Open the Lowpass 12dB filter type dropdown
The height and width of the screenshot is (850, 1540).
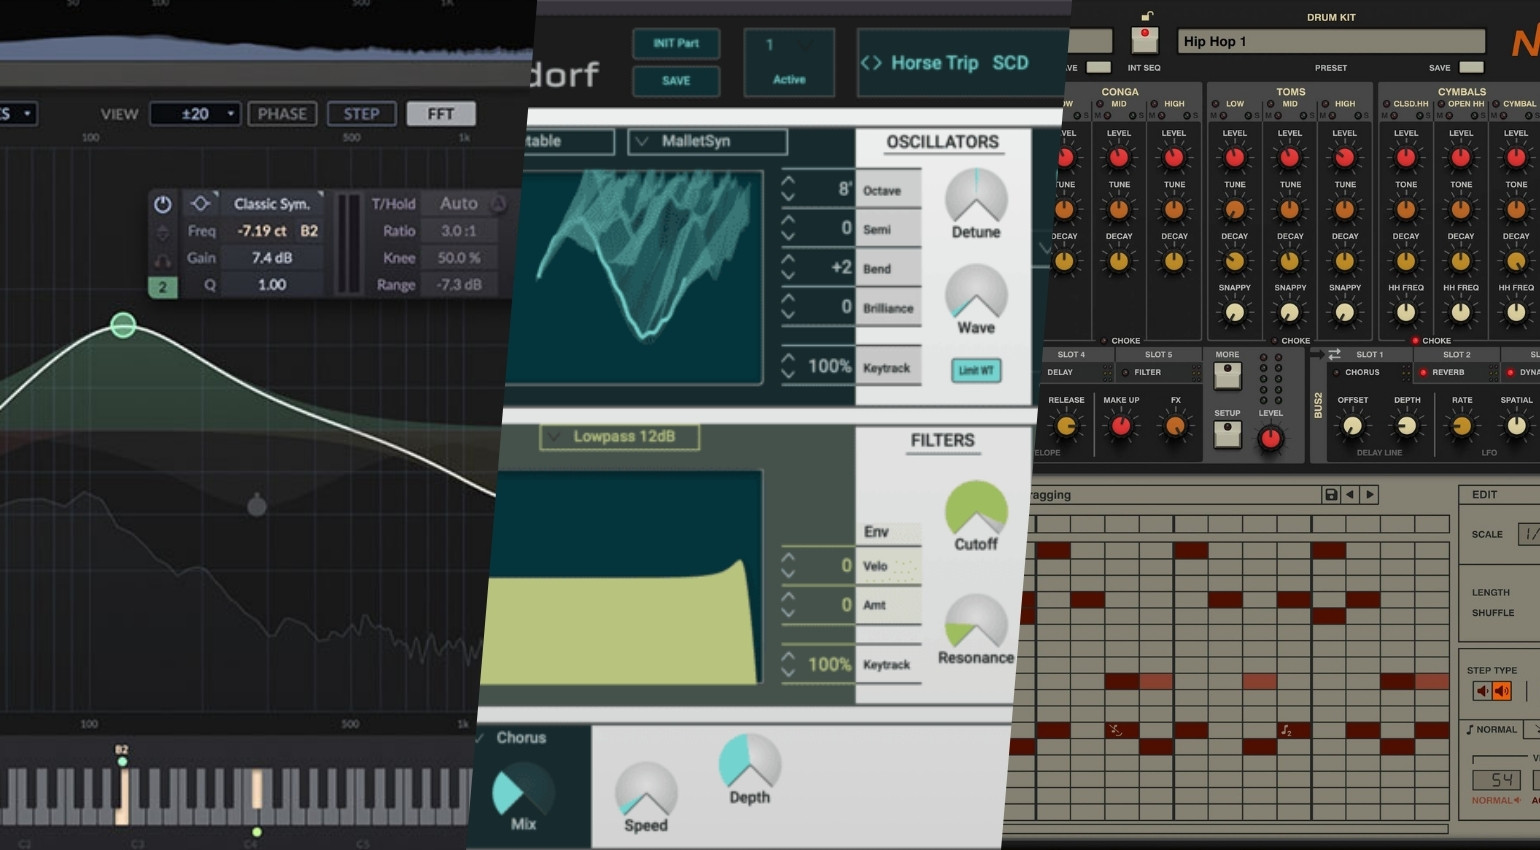click(x=618, y=437)
